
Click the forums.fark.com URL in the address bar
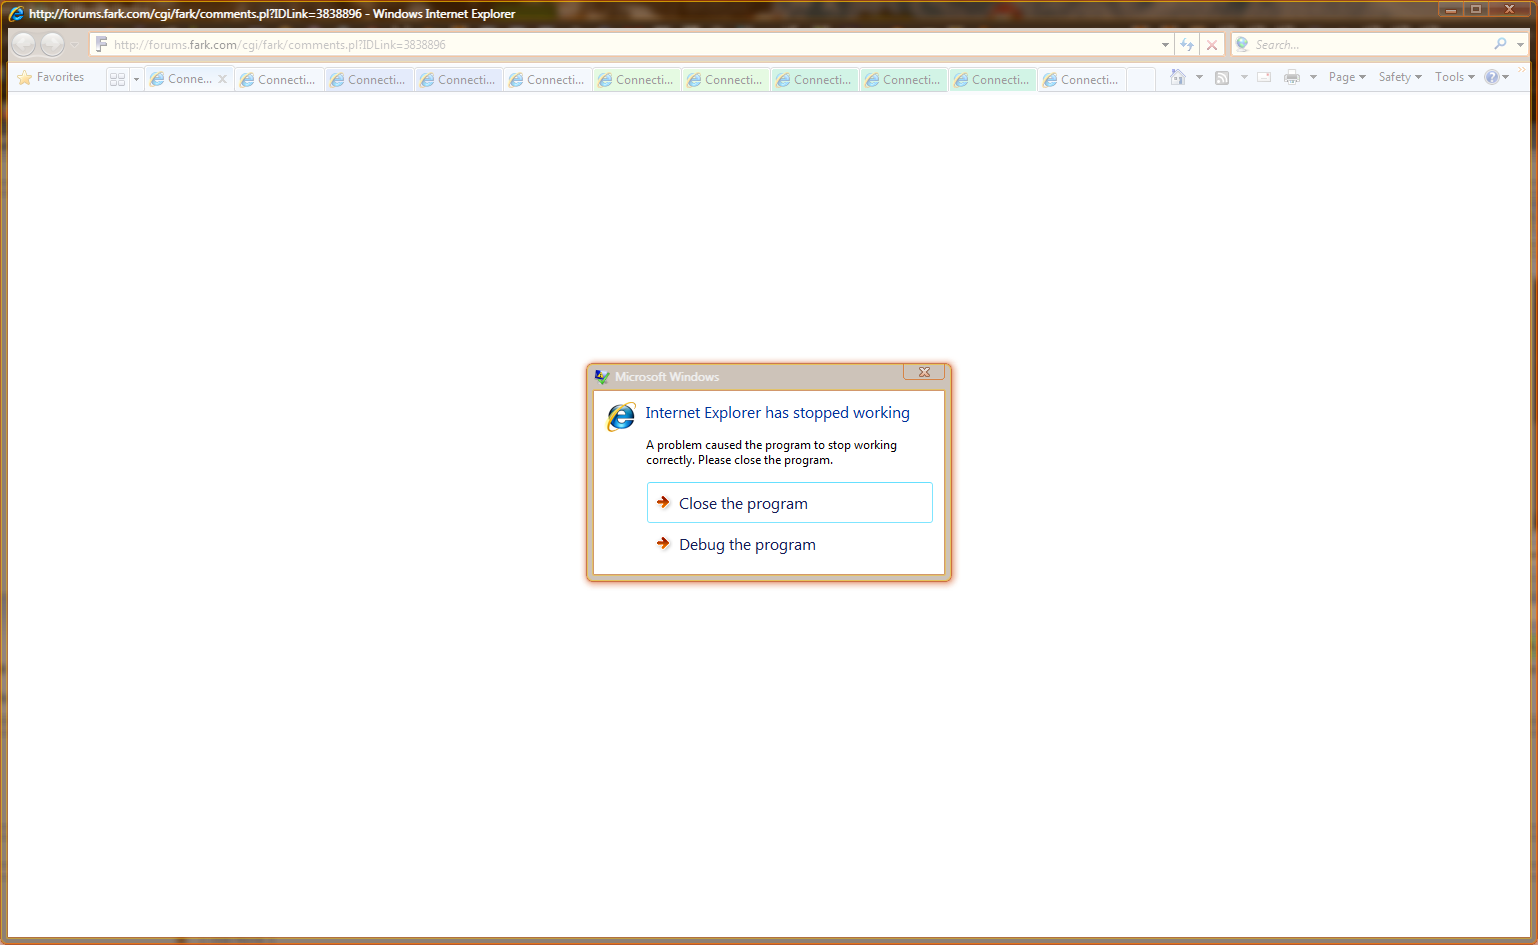coord(280,45)
